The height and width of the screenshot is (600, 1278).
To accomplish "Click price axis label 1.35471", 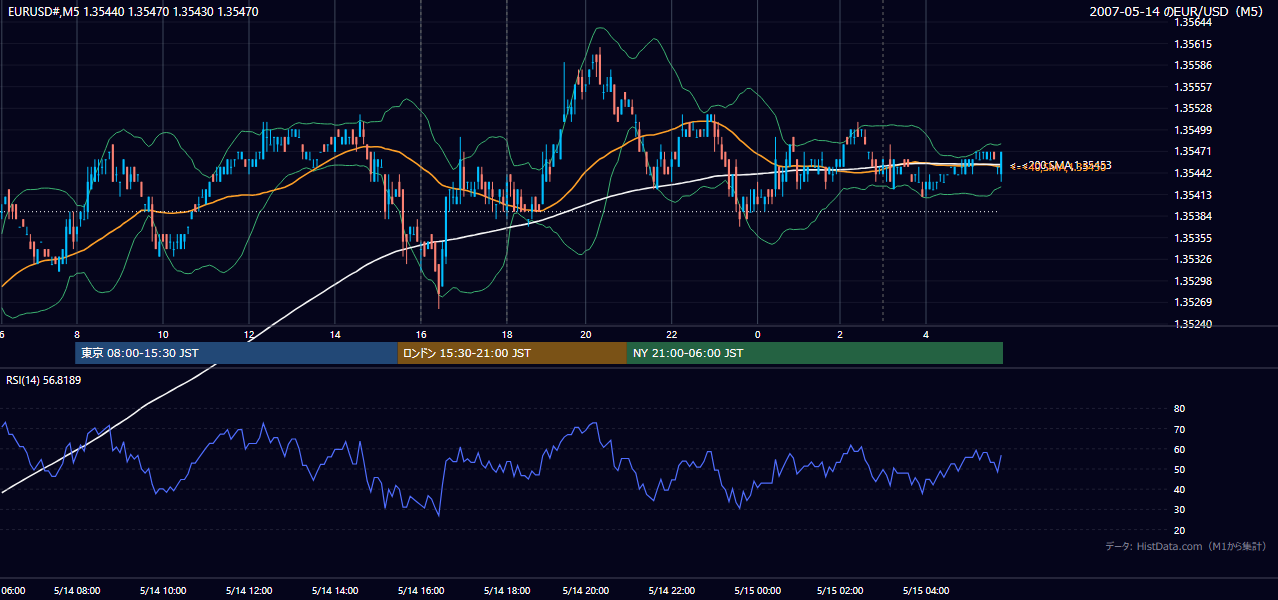I will (x=1194, y=151).
